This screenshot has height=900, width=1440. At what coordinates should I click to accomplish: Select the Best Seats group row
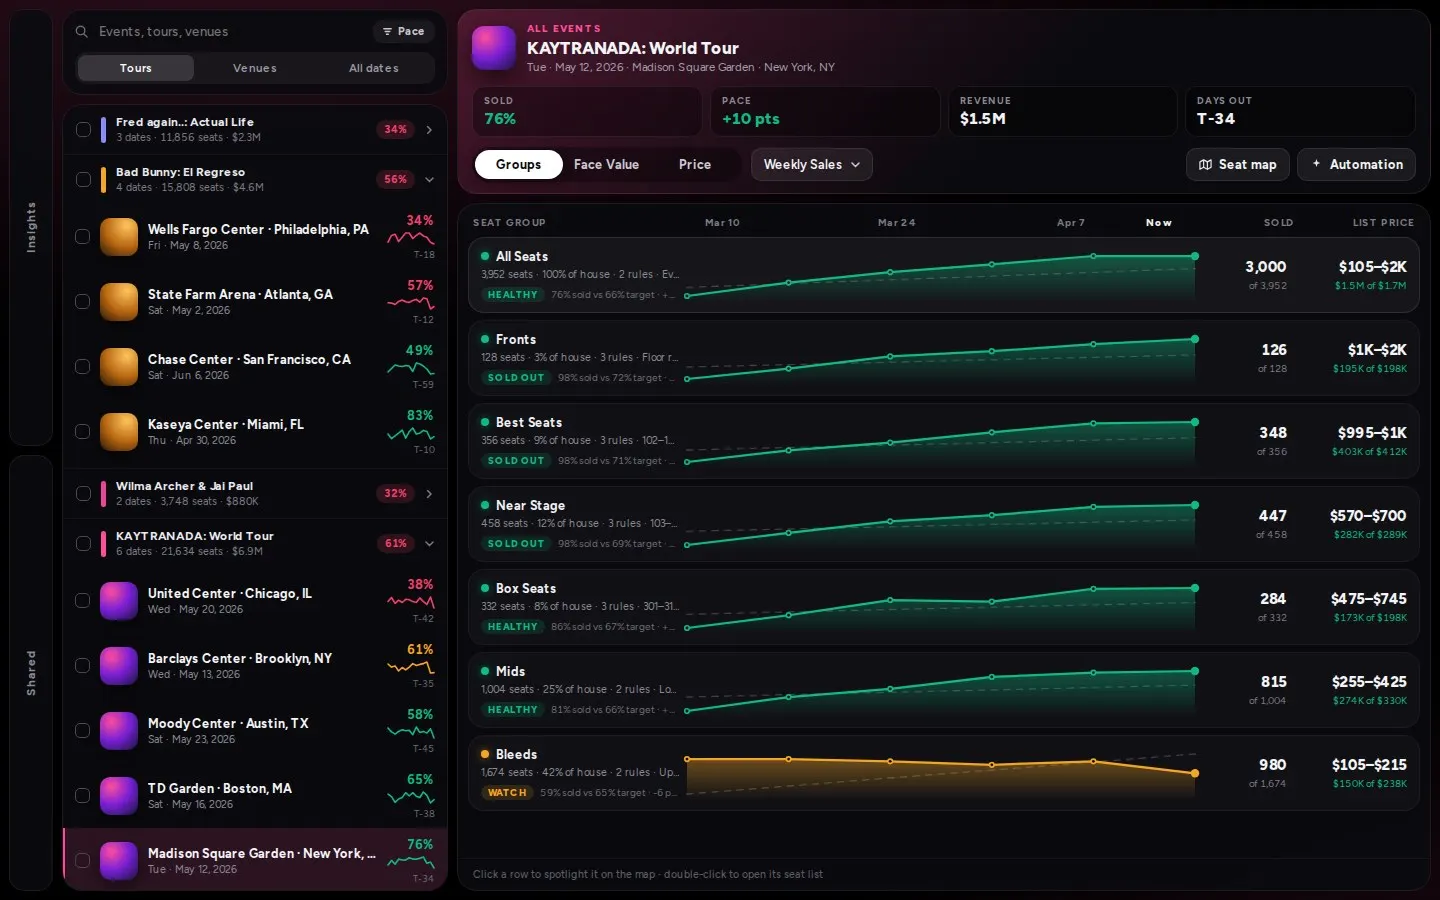point(944,441)
